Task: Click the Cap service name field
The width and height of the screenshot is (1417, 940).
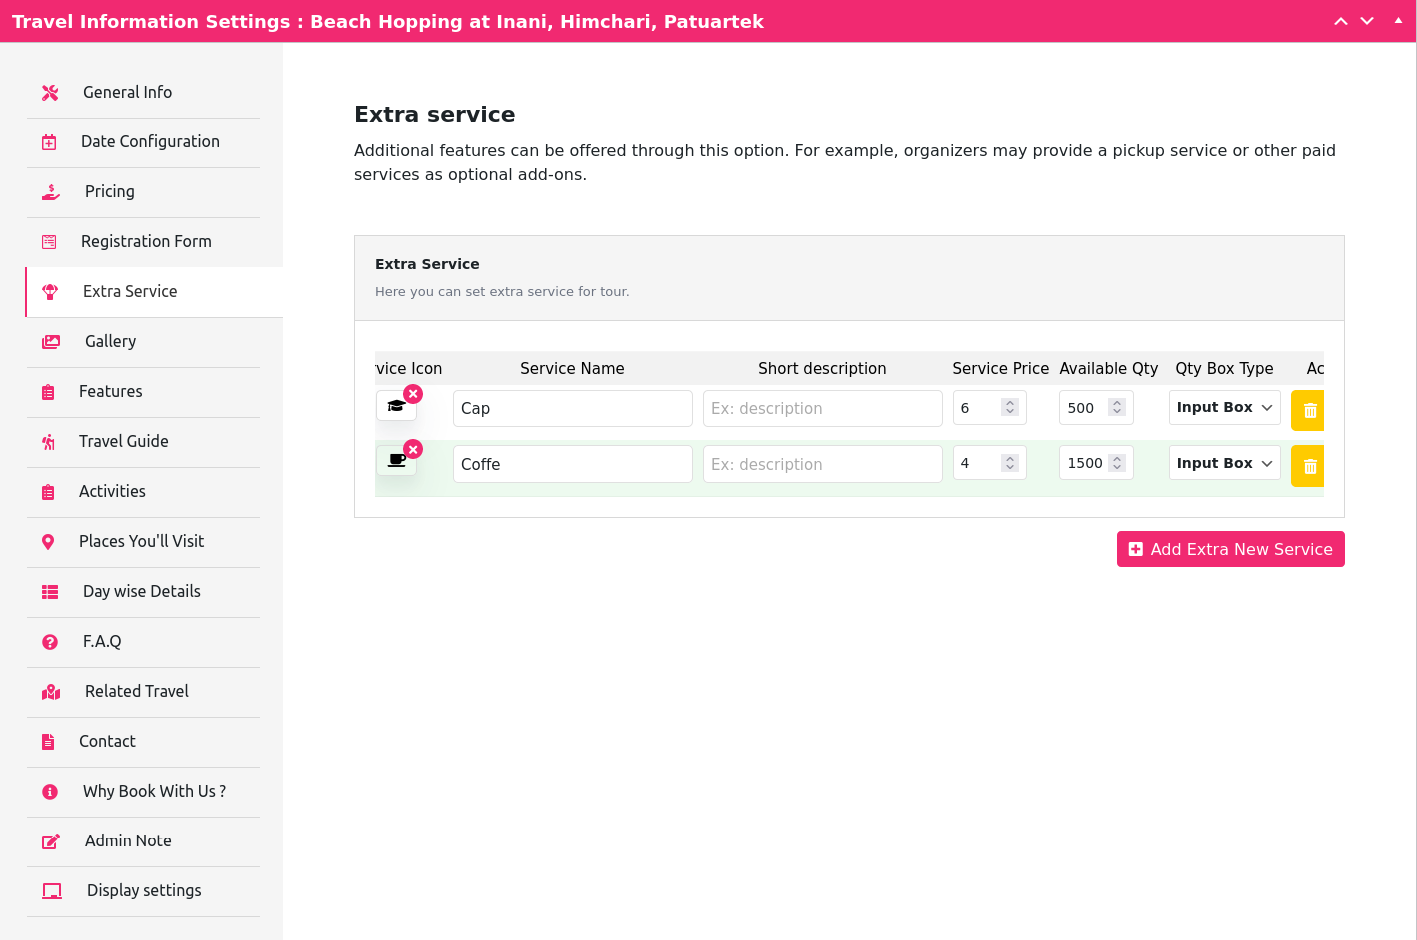Action: [572, 408]
